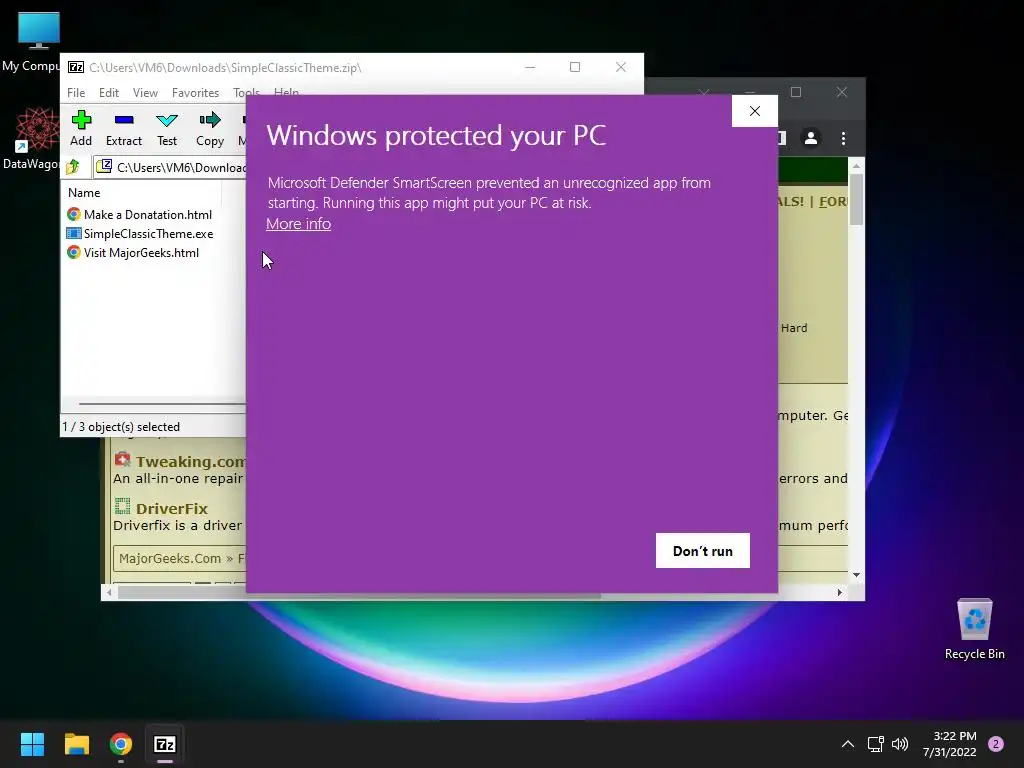
Task: Select the Make a Donatation.html file
Action: 140,214
